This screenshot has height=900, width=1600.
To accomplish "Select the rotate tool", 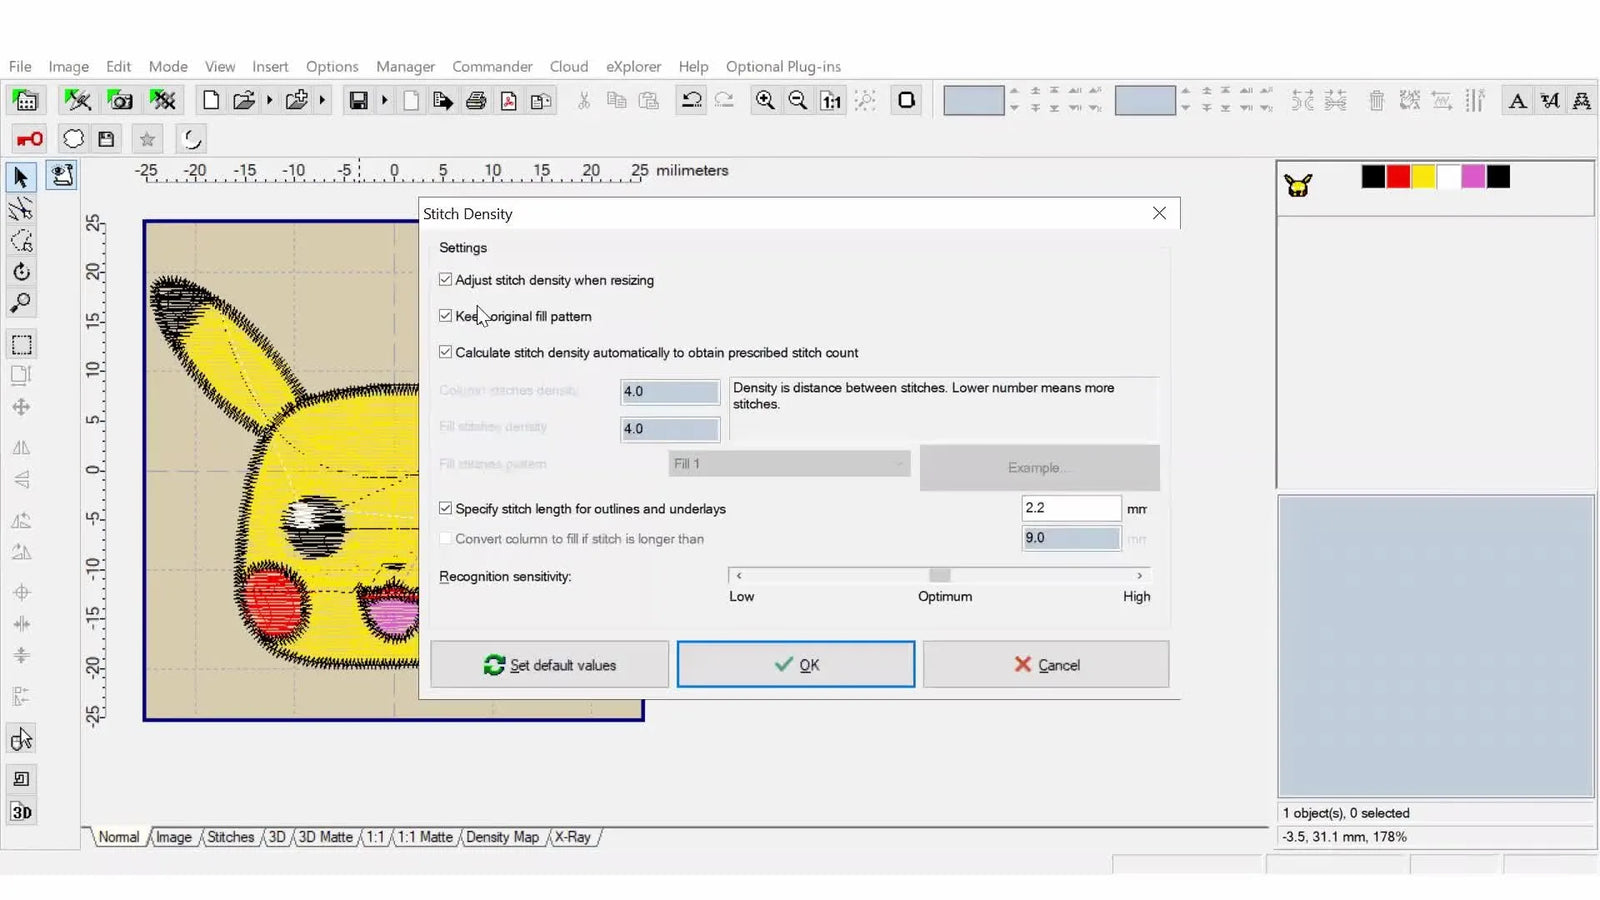I will [21, 271].
